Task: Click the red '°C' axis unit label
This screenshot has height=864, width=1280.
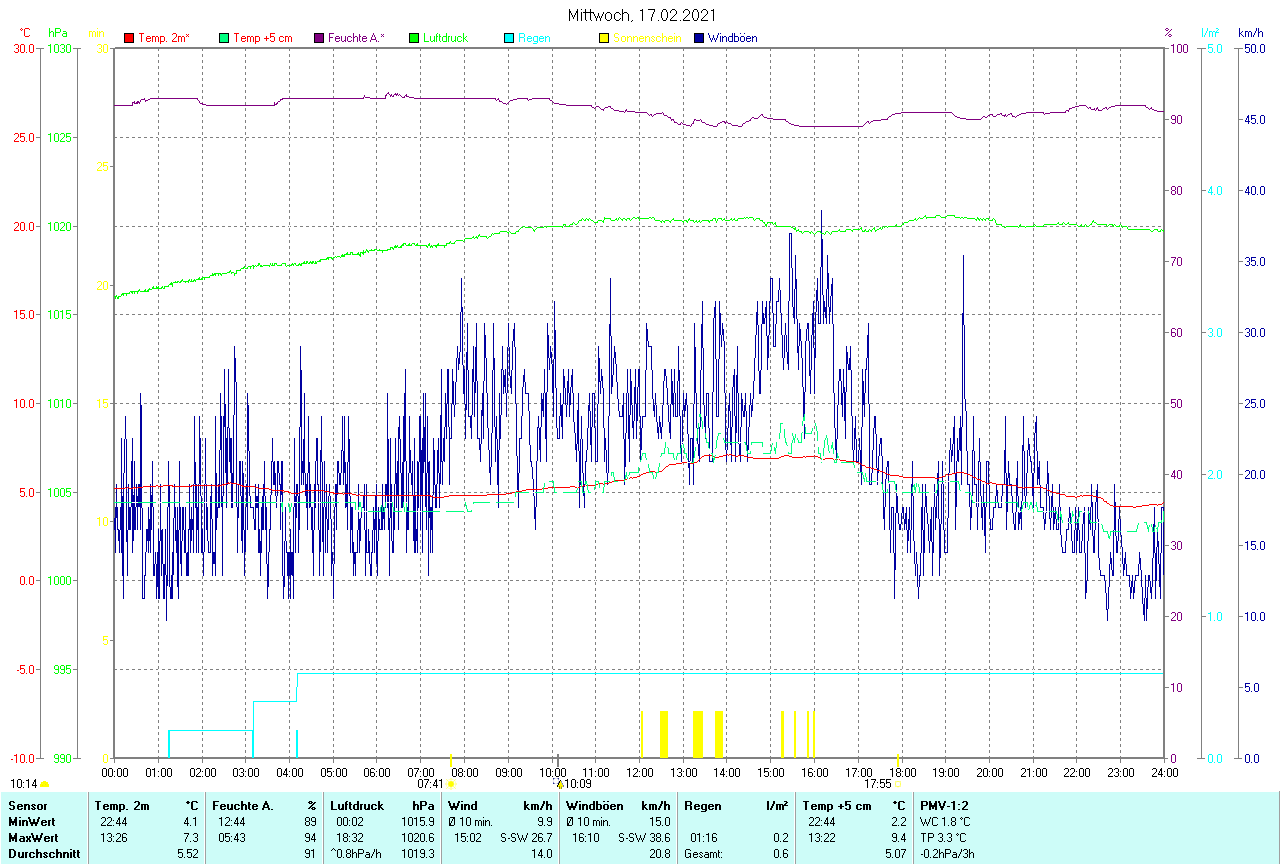Action: [25, 33]
